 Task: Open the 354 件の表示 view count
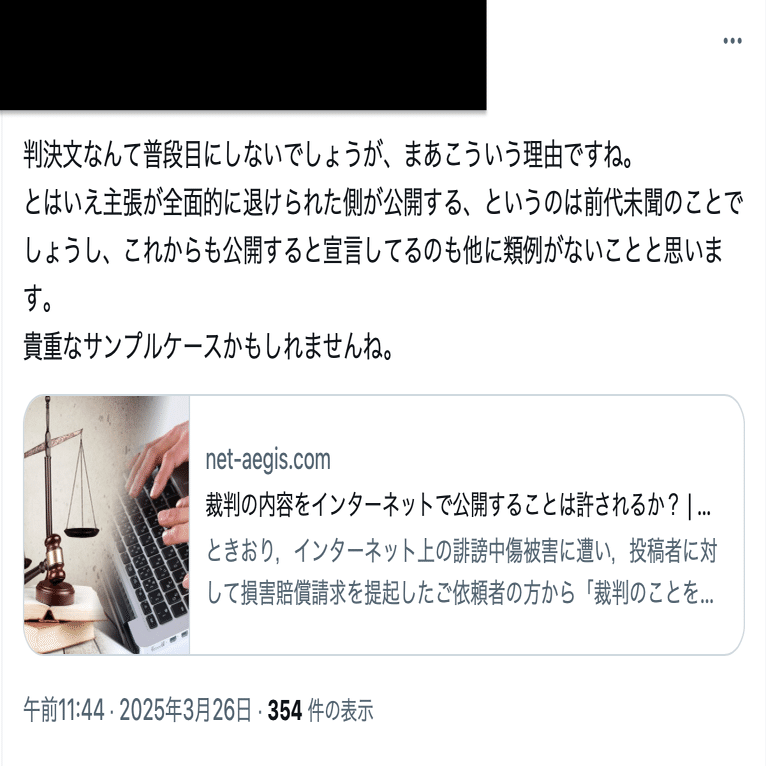[320, 710]
